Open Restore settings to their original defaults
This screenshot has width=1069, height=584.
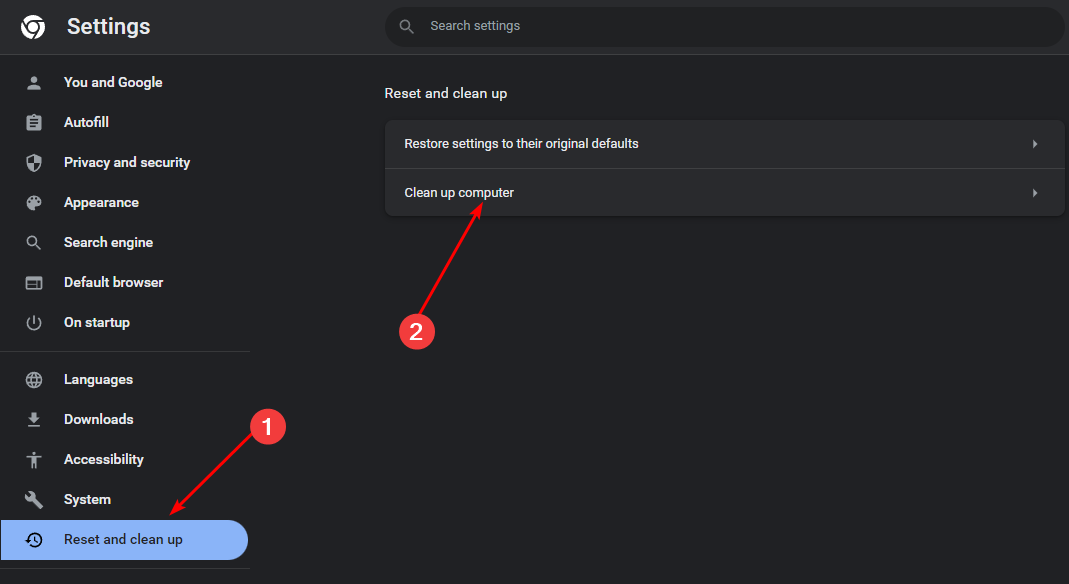[x=521, y=144]
